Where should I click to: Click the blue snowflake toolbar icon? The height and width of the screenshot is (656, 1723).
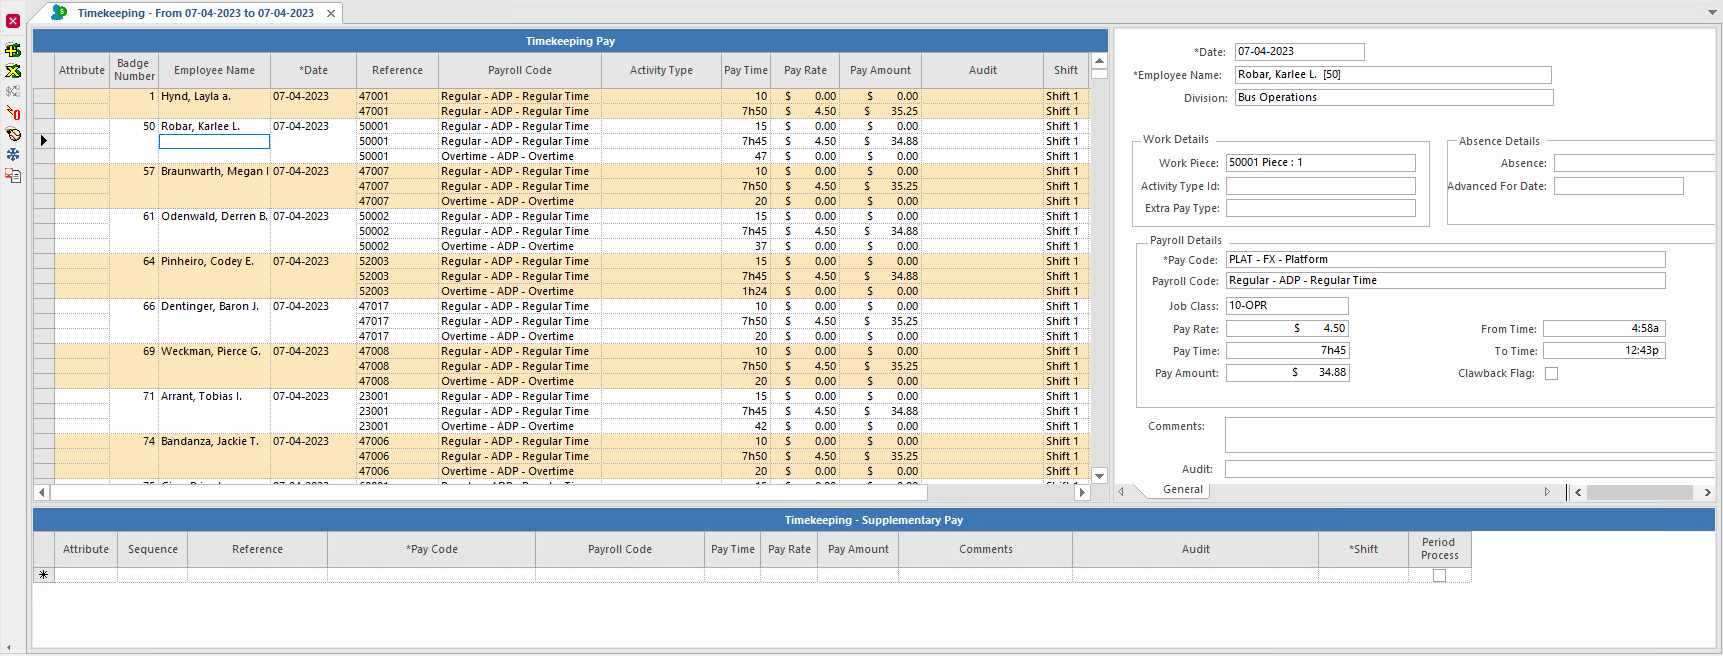(13, 155)
